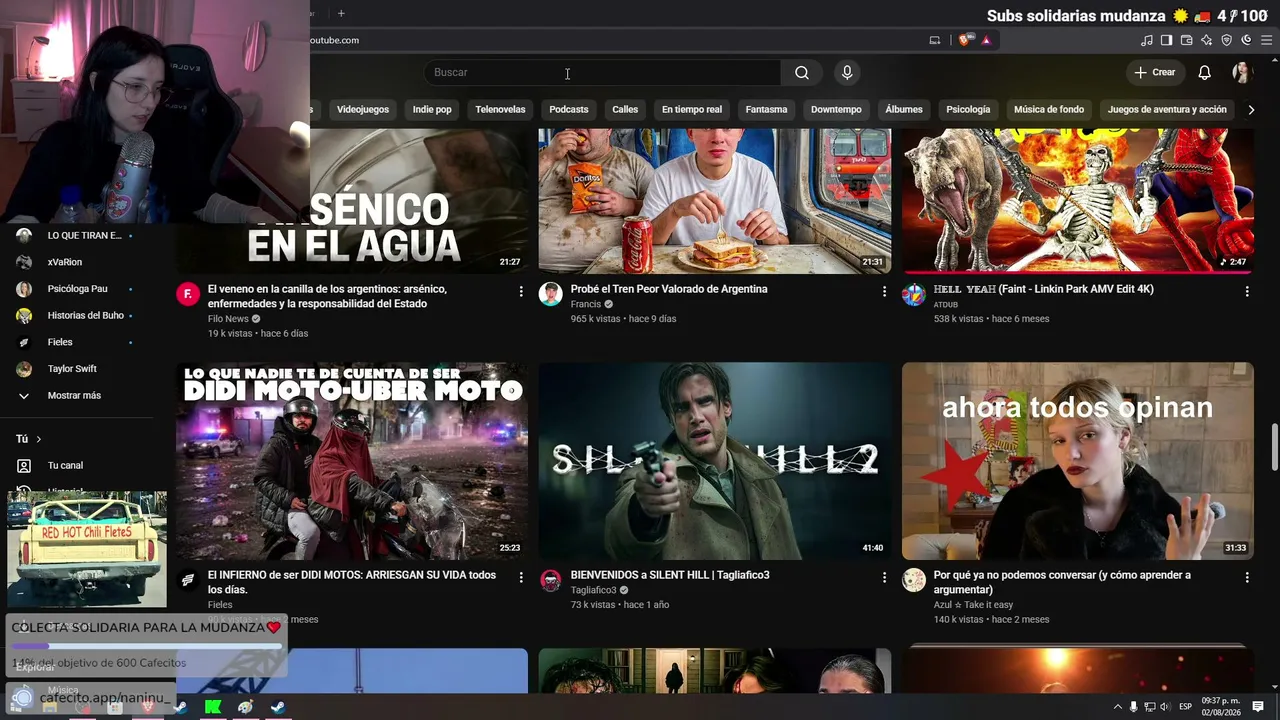This screenshot has width=1280, height=720.
Task: Open the Brave playlist music note icon
Action: point(1147,40)
